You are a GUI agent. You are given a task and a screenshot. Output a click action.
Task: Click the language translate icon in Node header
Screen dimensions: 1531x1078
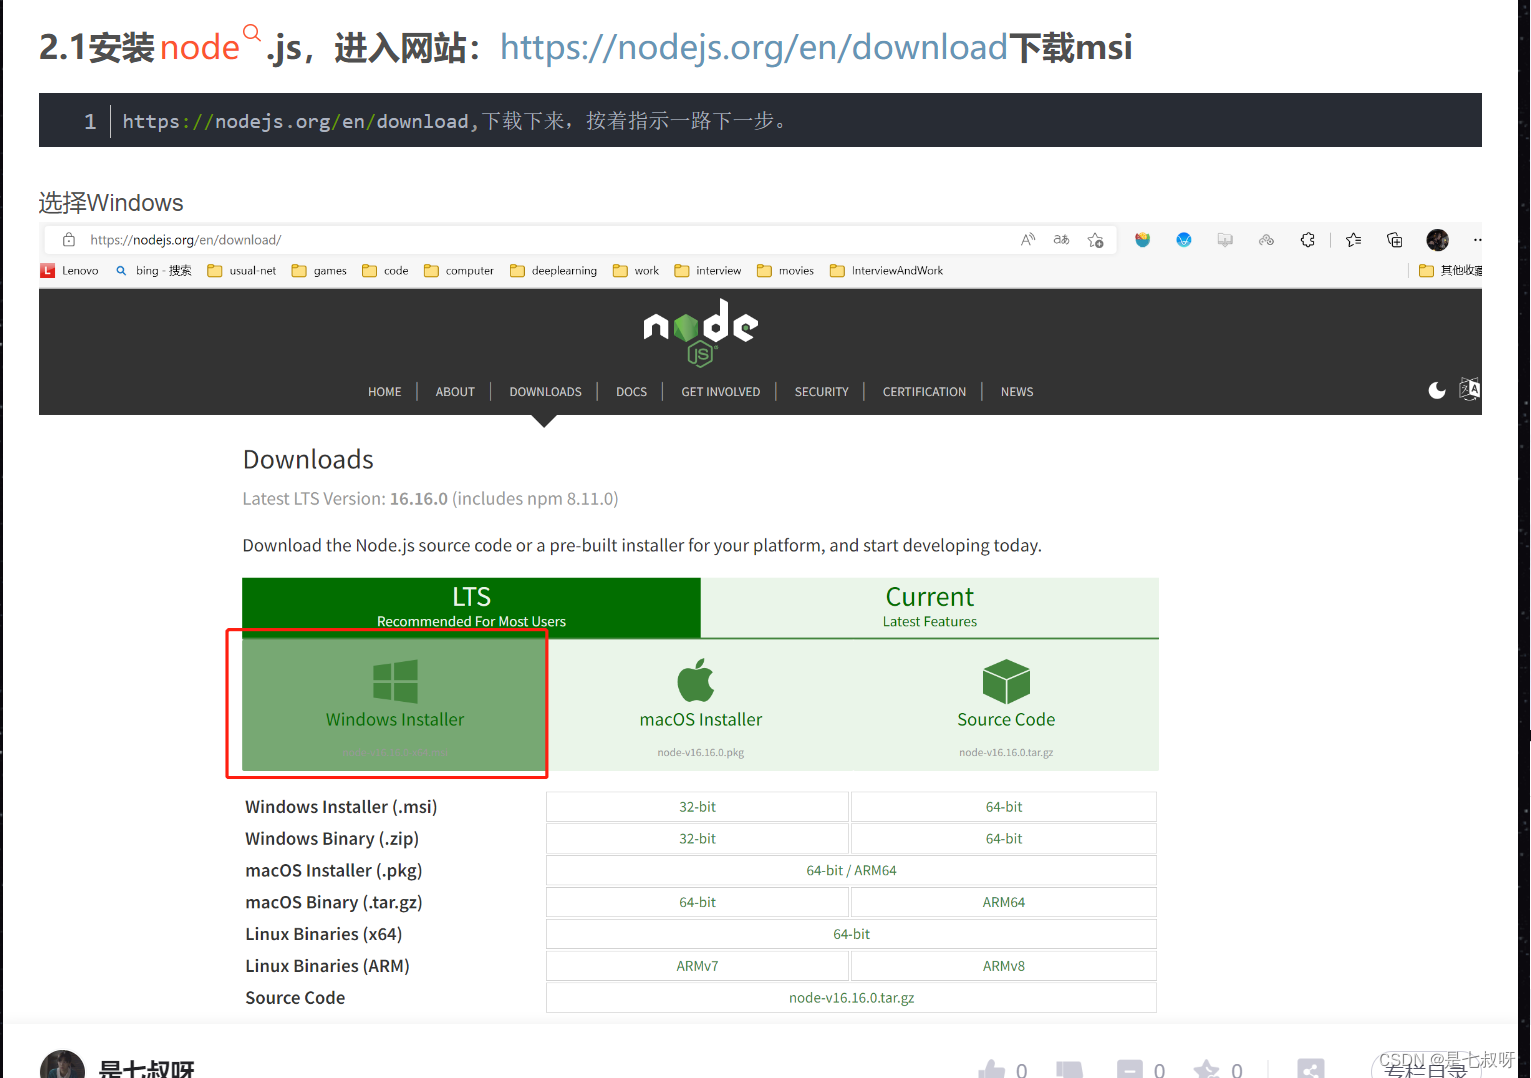click(1469, 390)
